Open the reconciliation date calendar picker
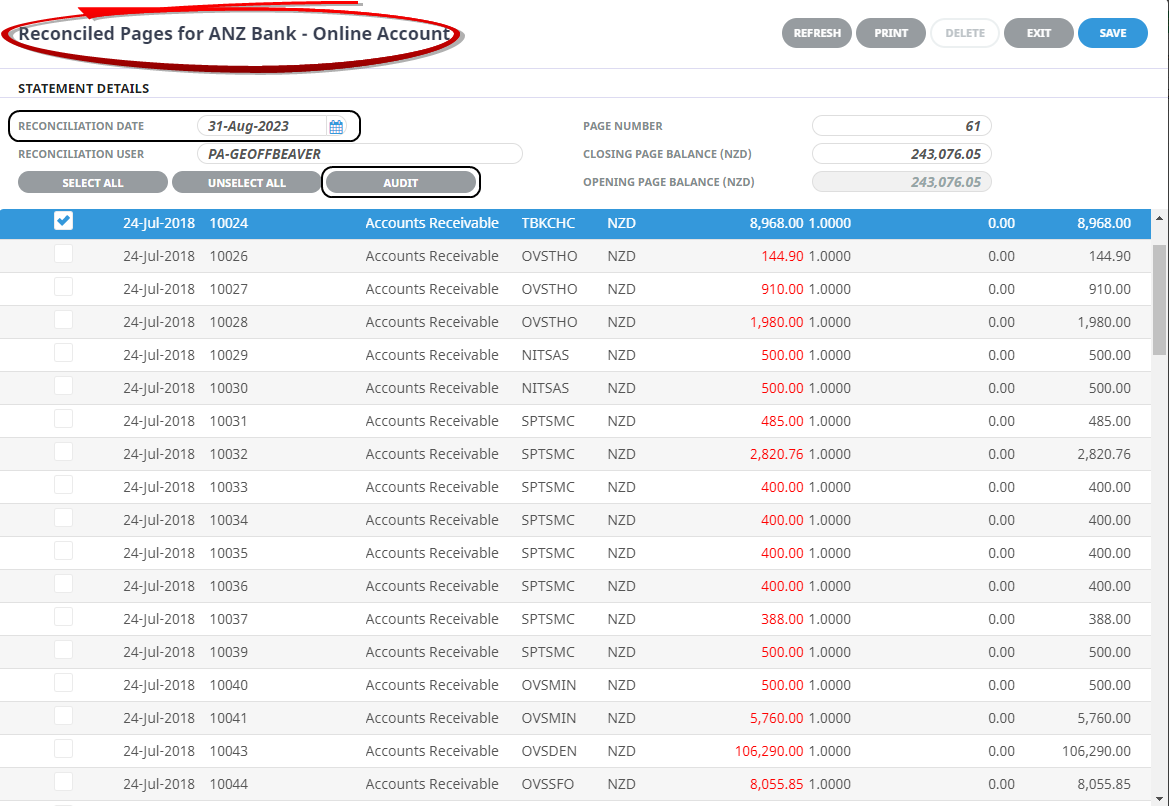 (336, 127)
